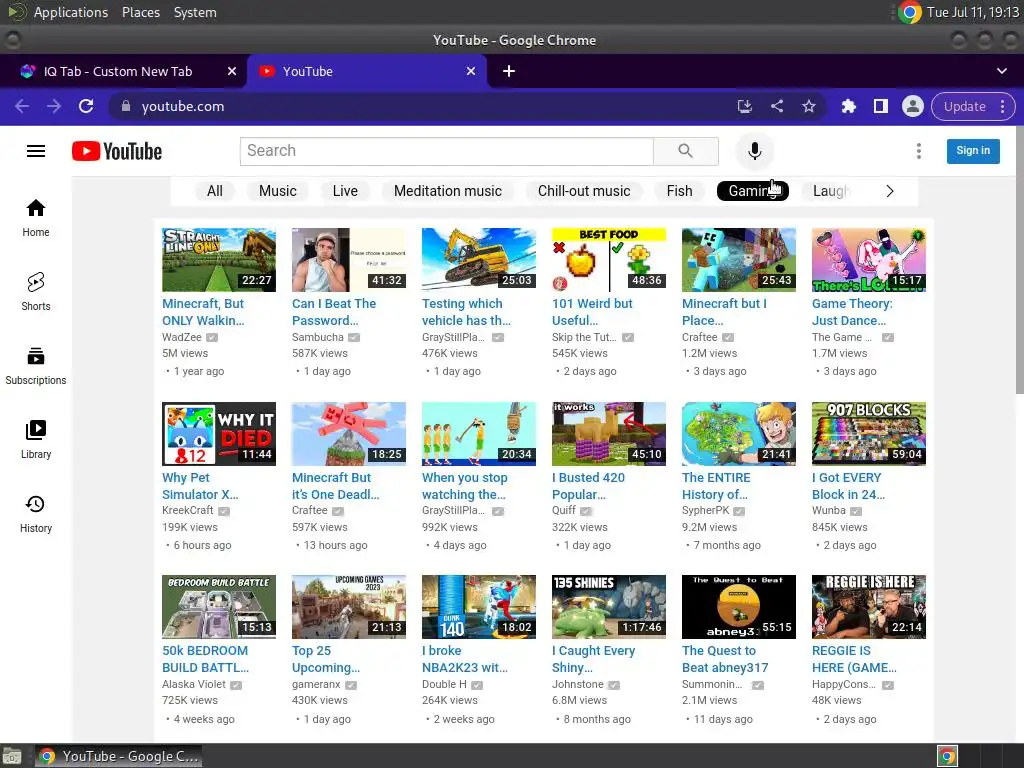
Task: Click the date and time clock
Action: pos(972,12)
